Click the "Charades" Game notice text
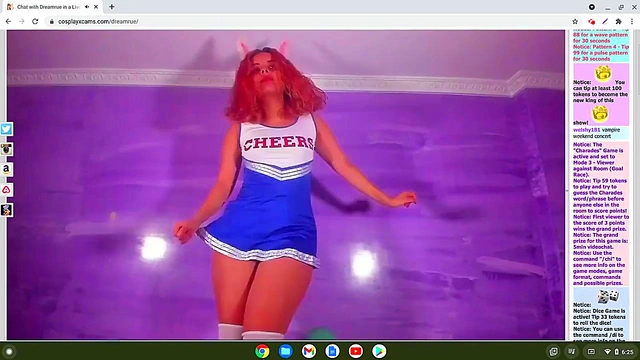 (599, 160)
